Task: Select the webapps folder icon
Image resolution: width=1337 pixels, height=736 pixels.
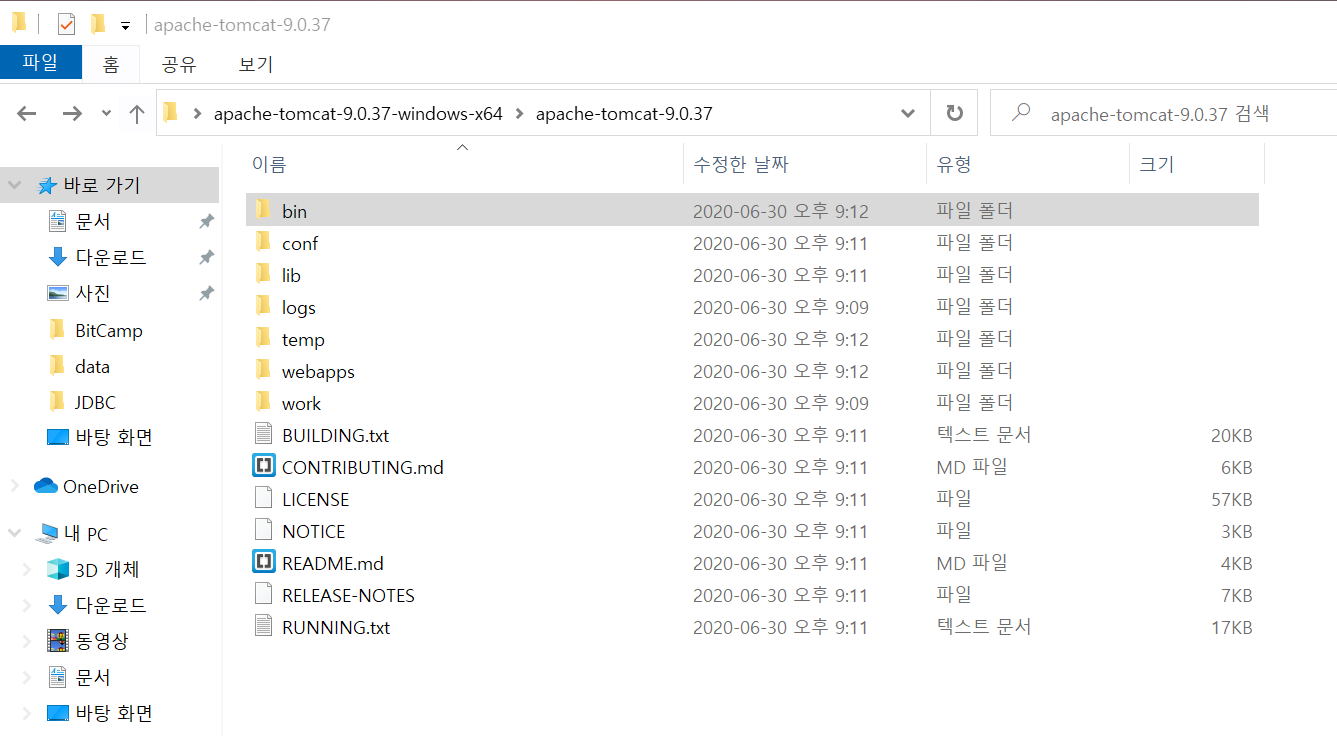Action: tap(263, 370)
